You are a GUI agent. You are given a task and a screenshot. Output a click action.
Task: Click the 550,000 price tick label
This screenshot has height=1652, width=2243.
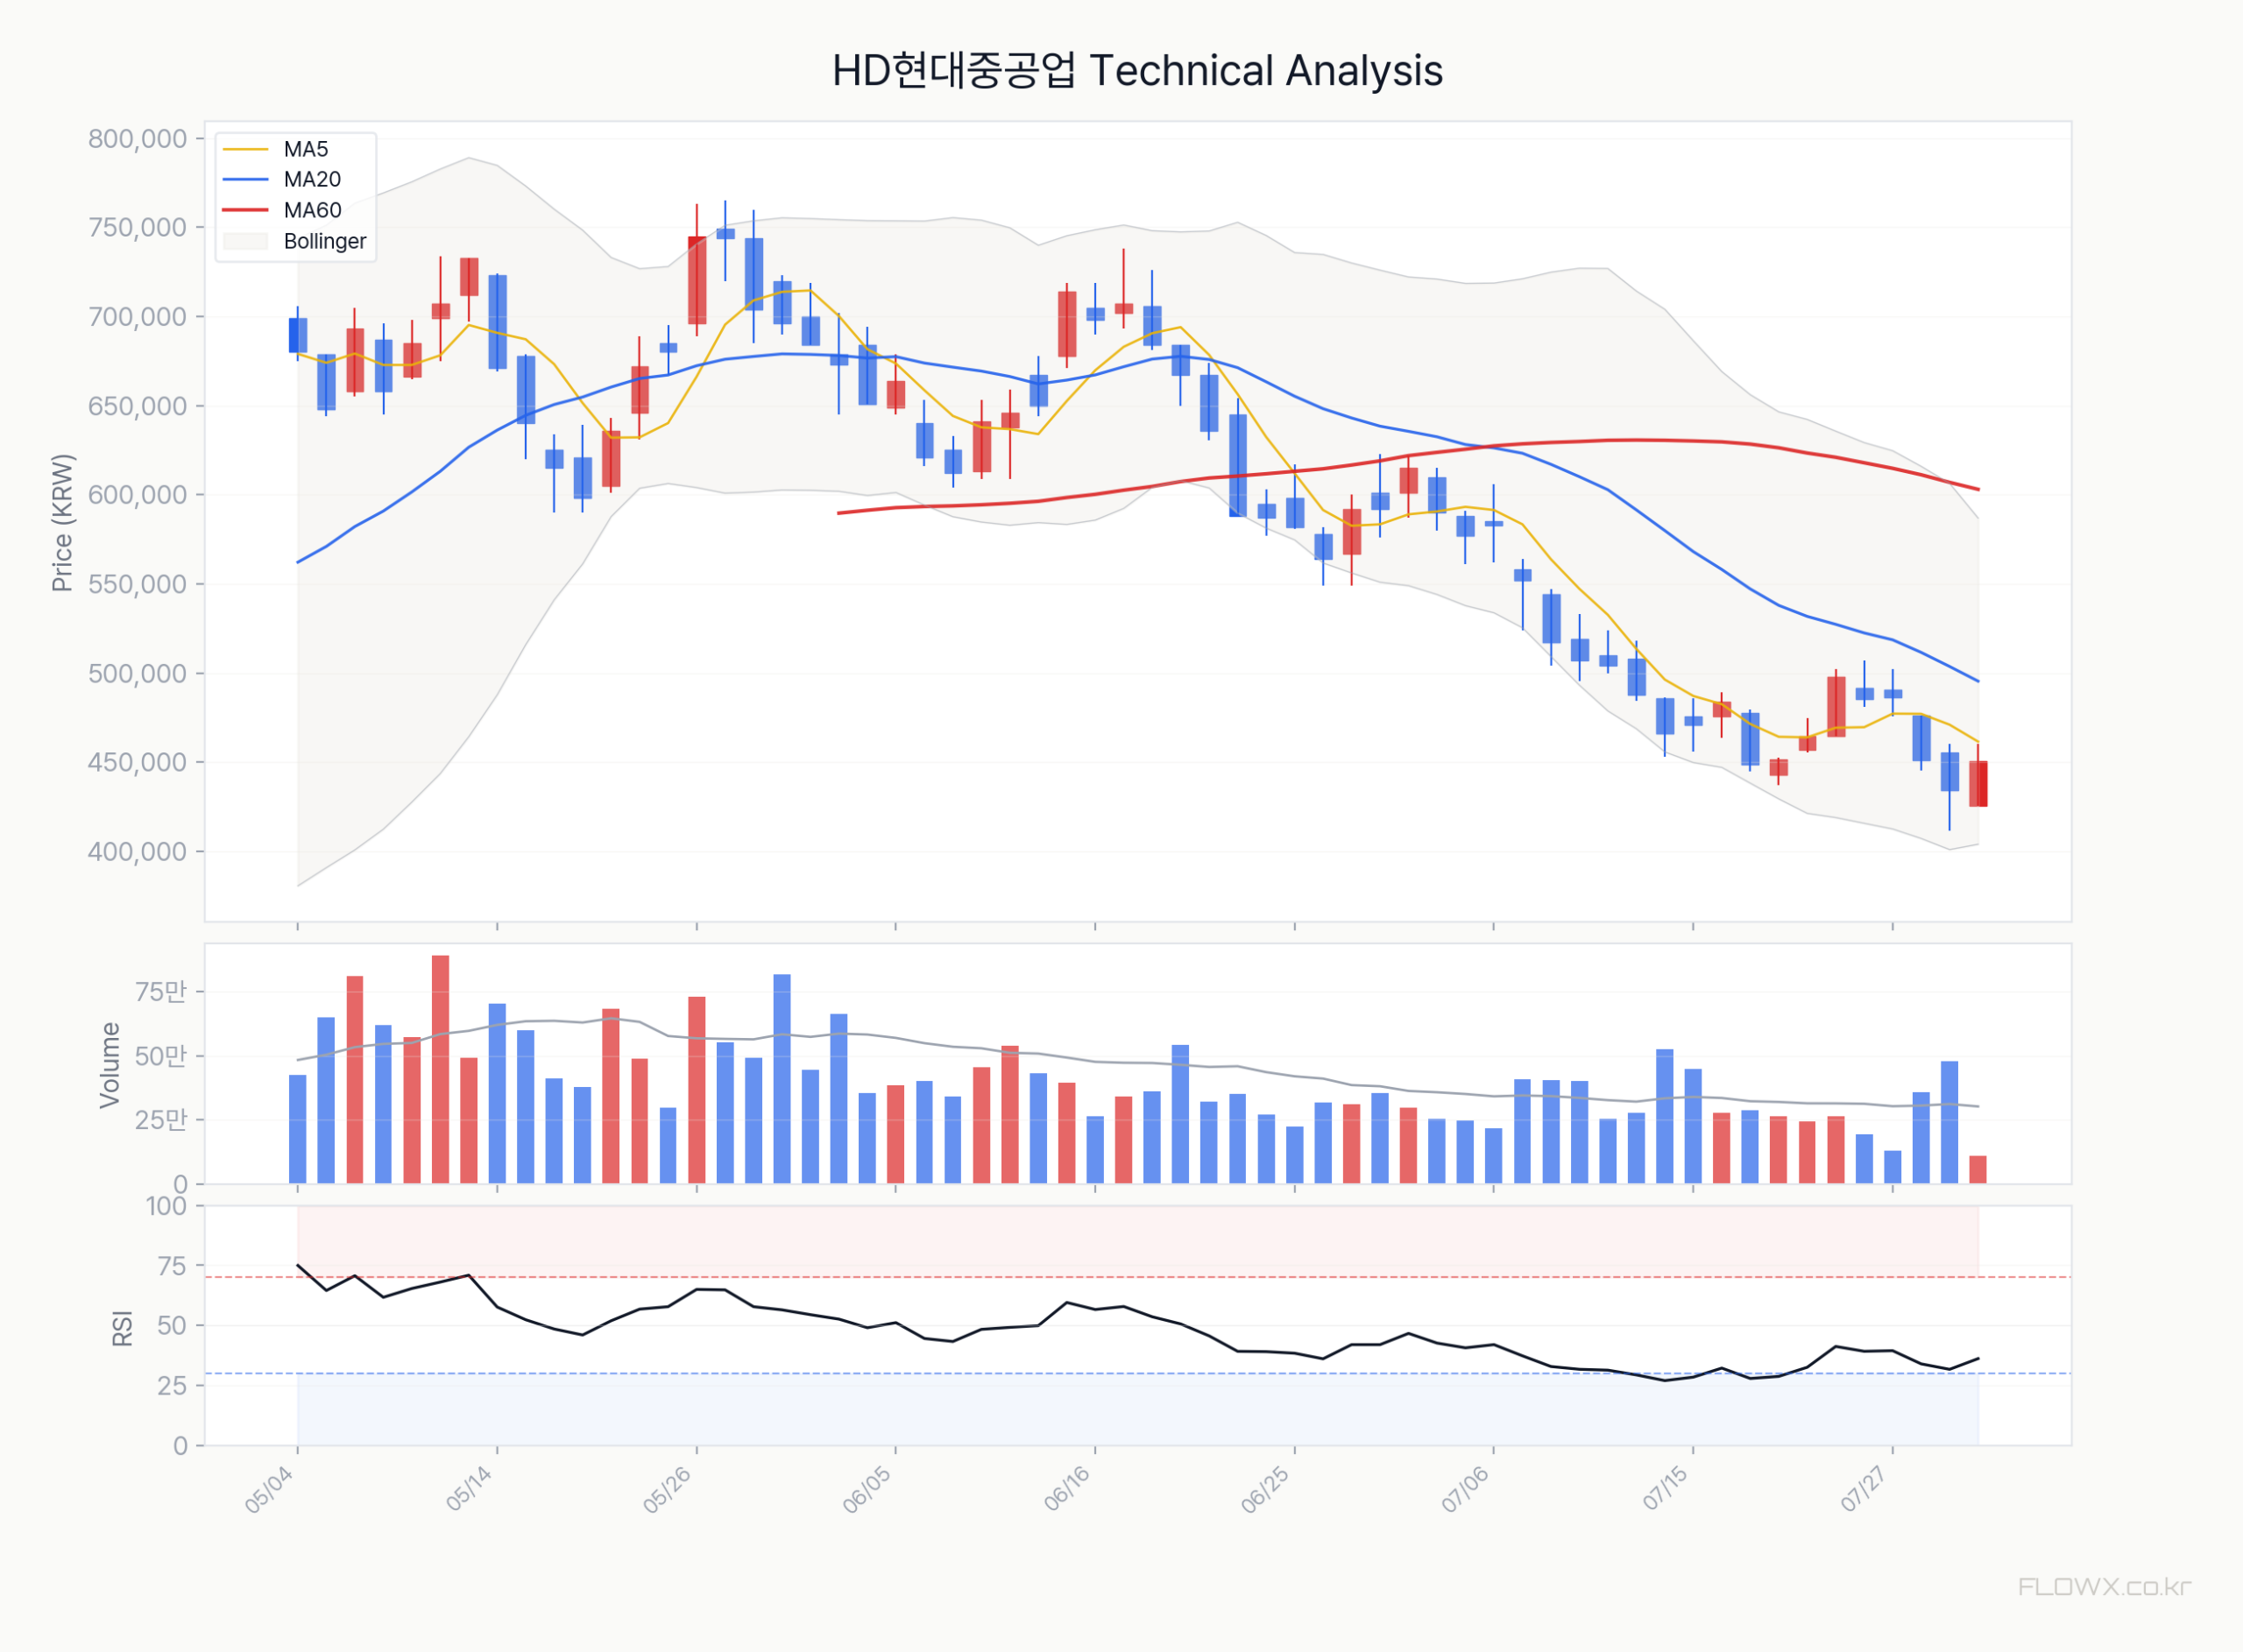pos(138,584)
